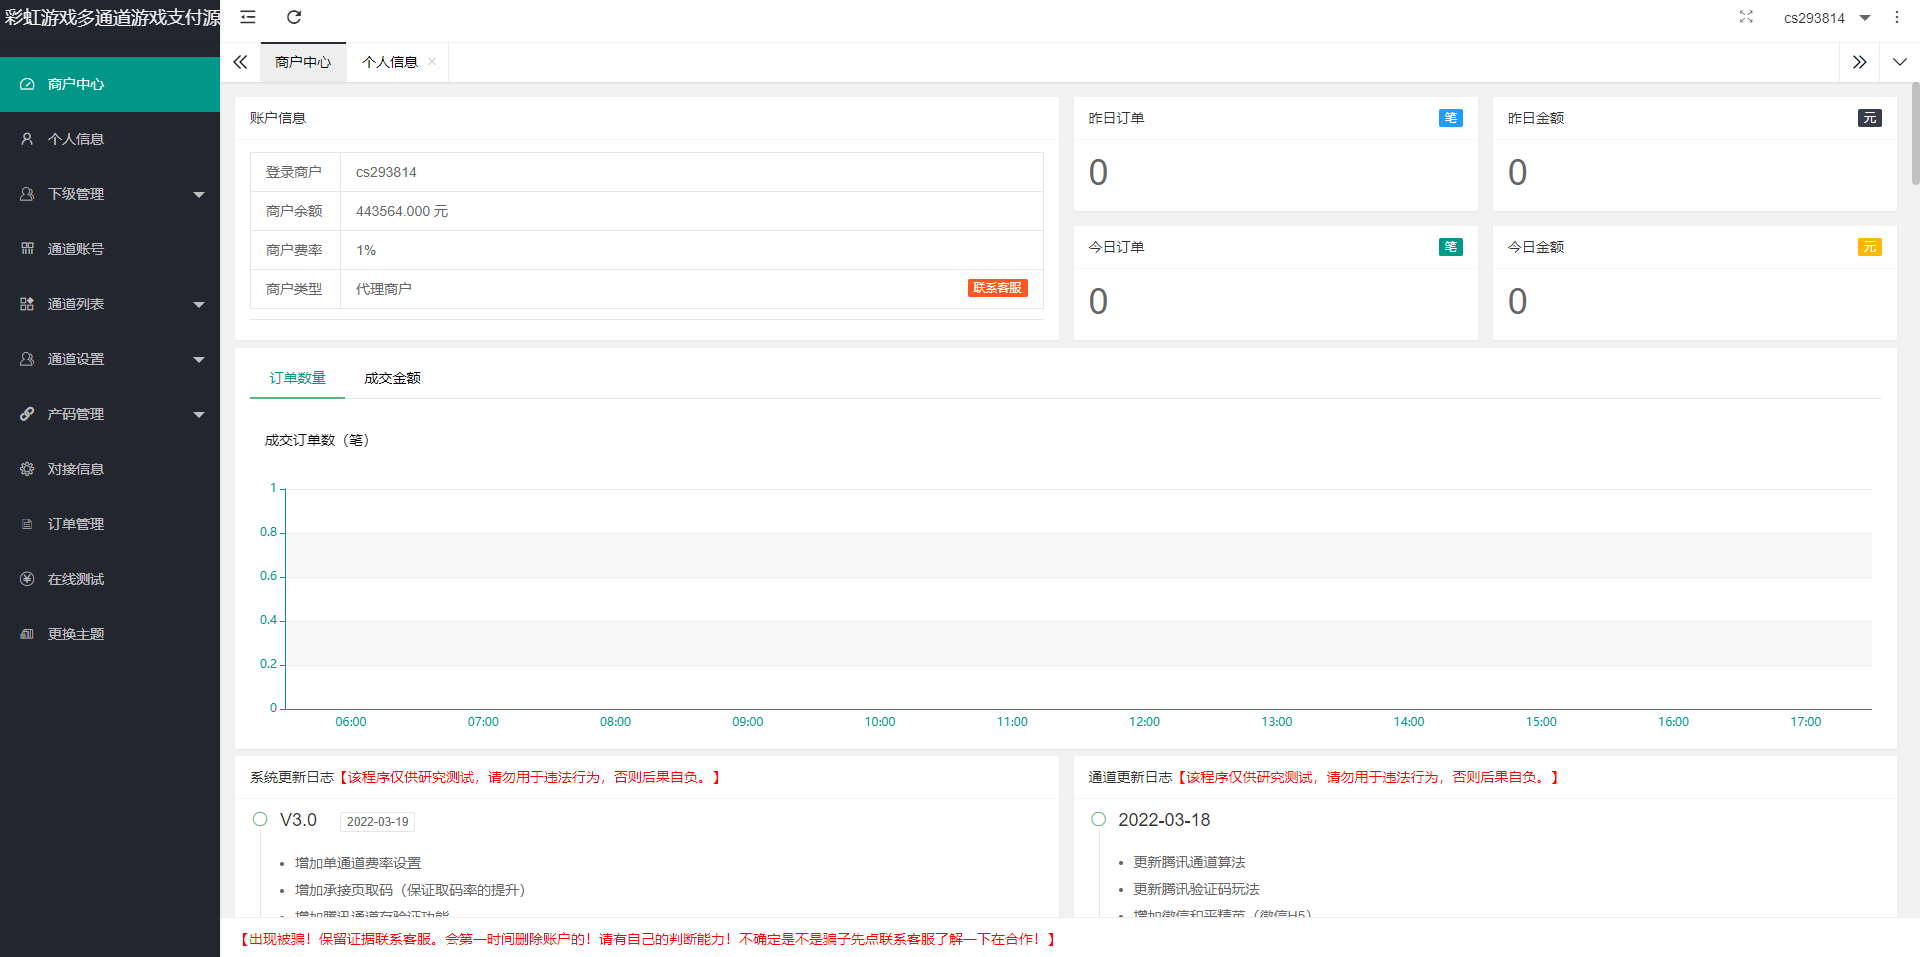1920x957 pixels.
Task: Expand the 下级管理 submenu
Action: coord(110,194)
